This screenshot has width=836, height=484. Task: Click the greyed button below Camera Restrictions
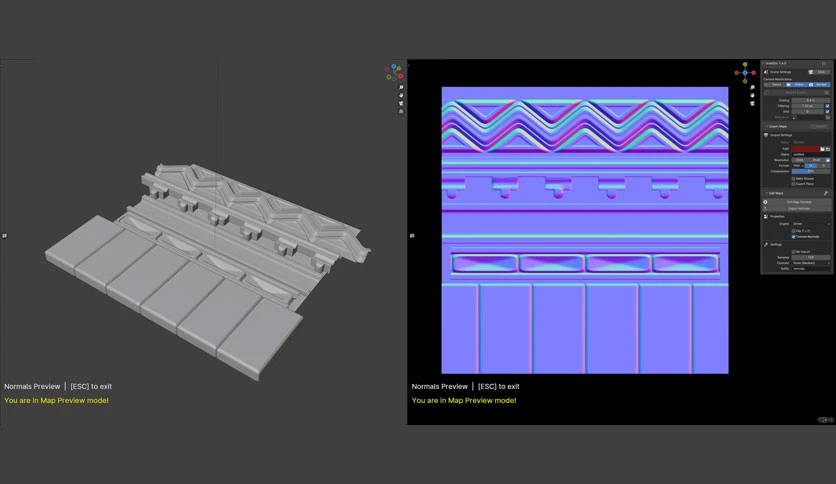(797, 92)
